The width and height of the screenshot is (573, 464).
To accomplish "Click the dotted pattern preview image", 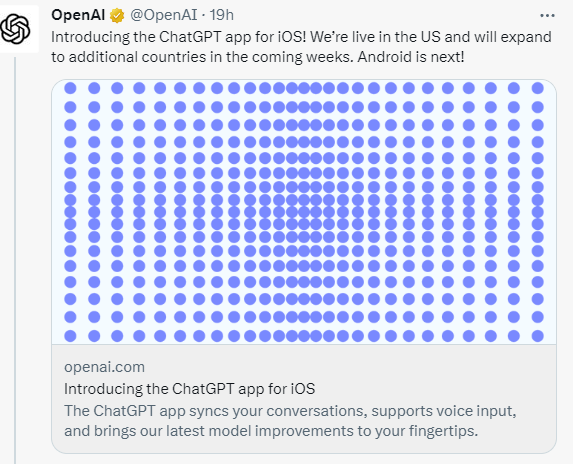I will (x=304, y=212).
